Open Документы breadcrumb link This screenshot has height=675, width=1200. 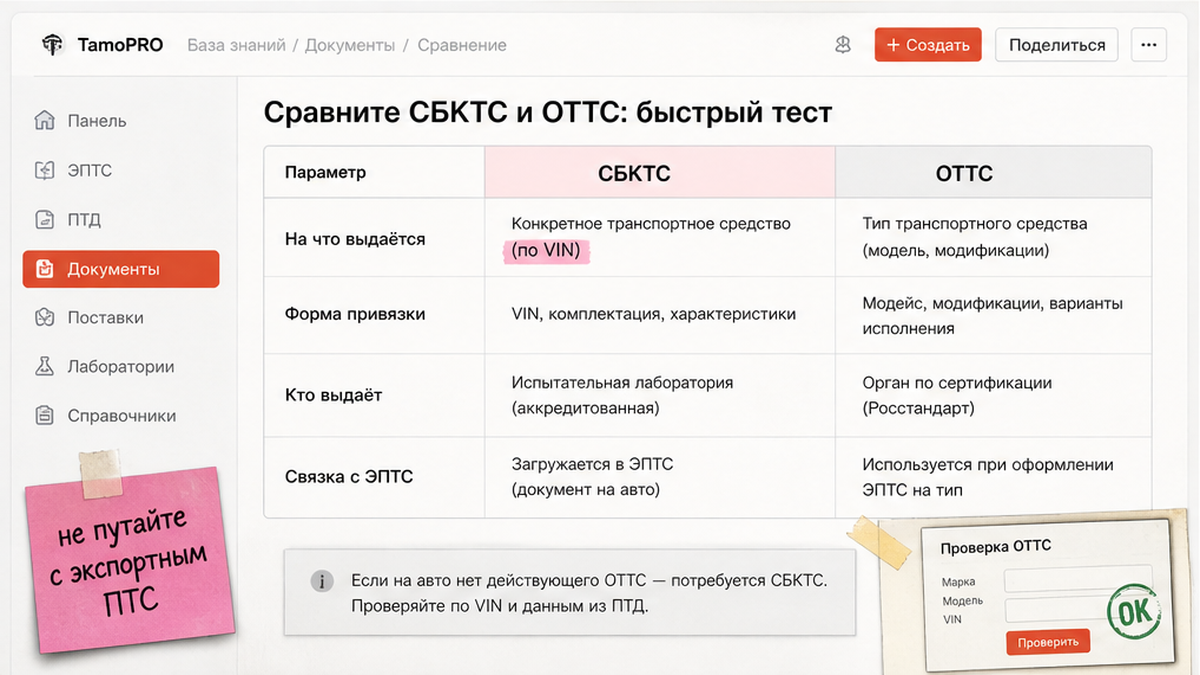pos(350,45)
